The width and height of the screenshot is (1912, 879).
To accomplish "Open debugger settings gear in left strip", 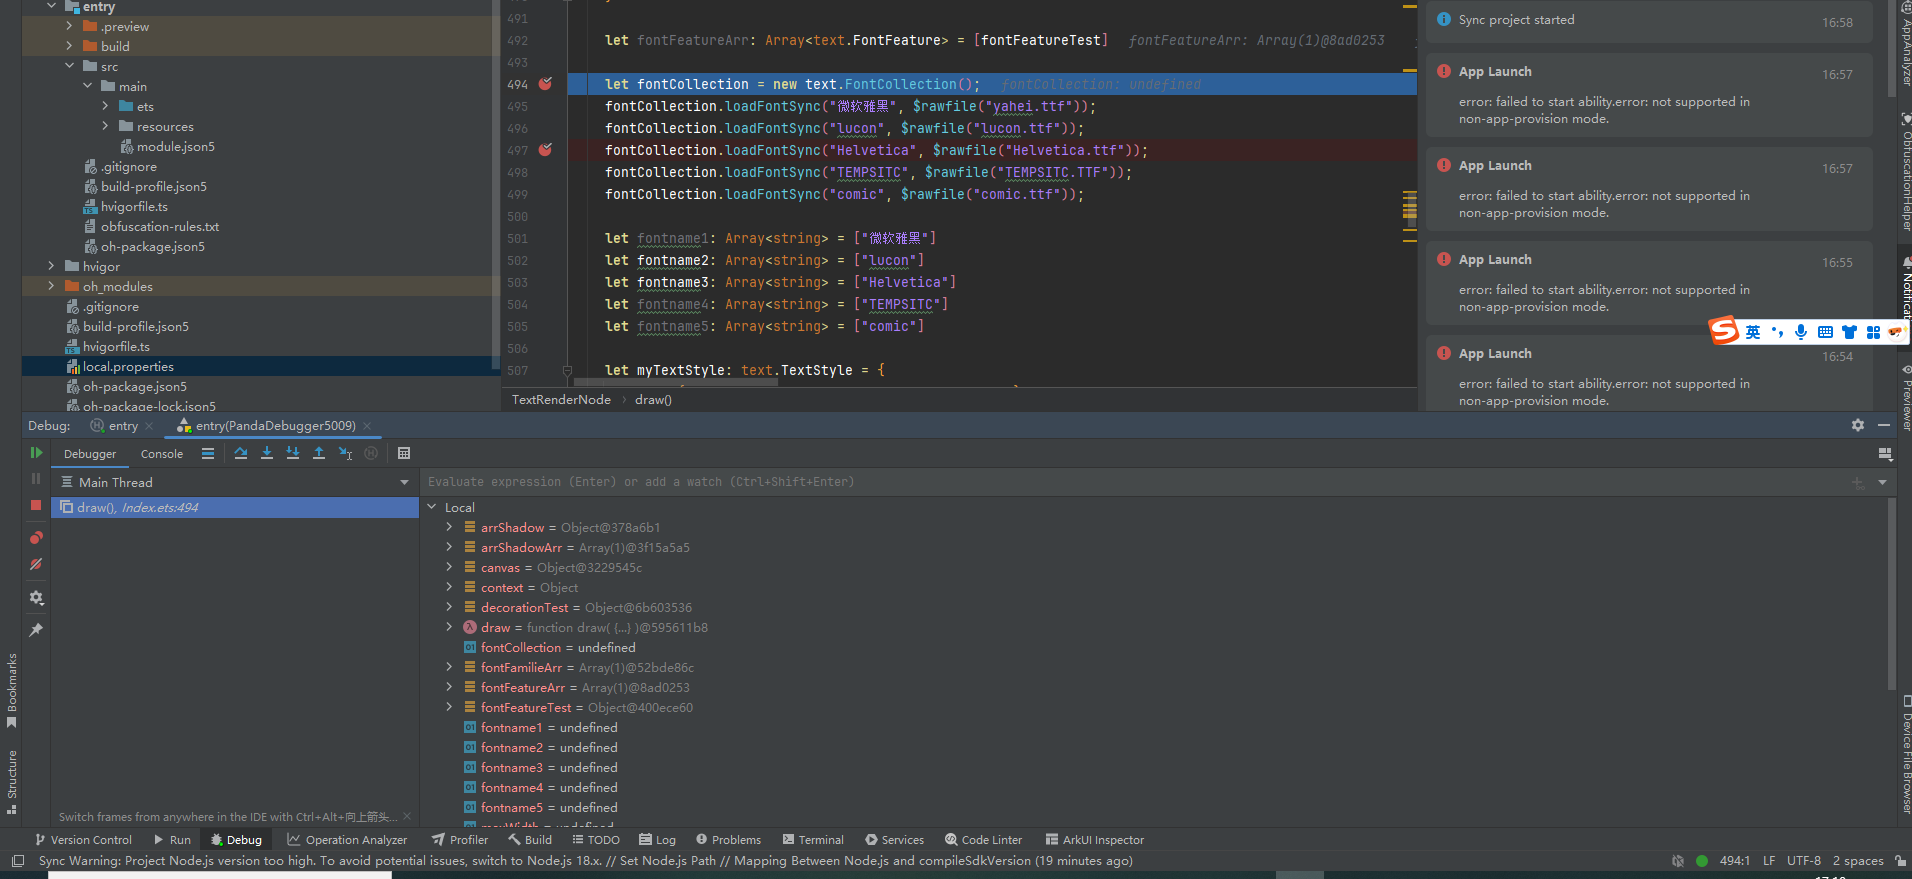I will pos(36,598).
